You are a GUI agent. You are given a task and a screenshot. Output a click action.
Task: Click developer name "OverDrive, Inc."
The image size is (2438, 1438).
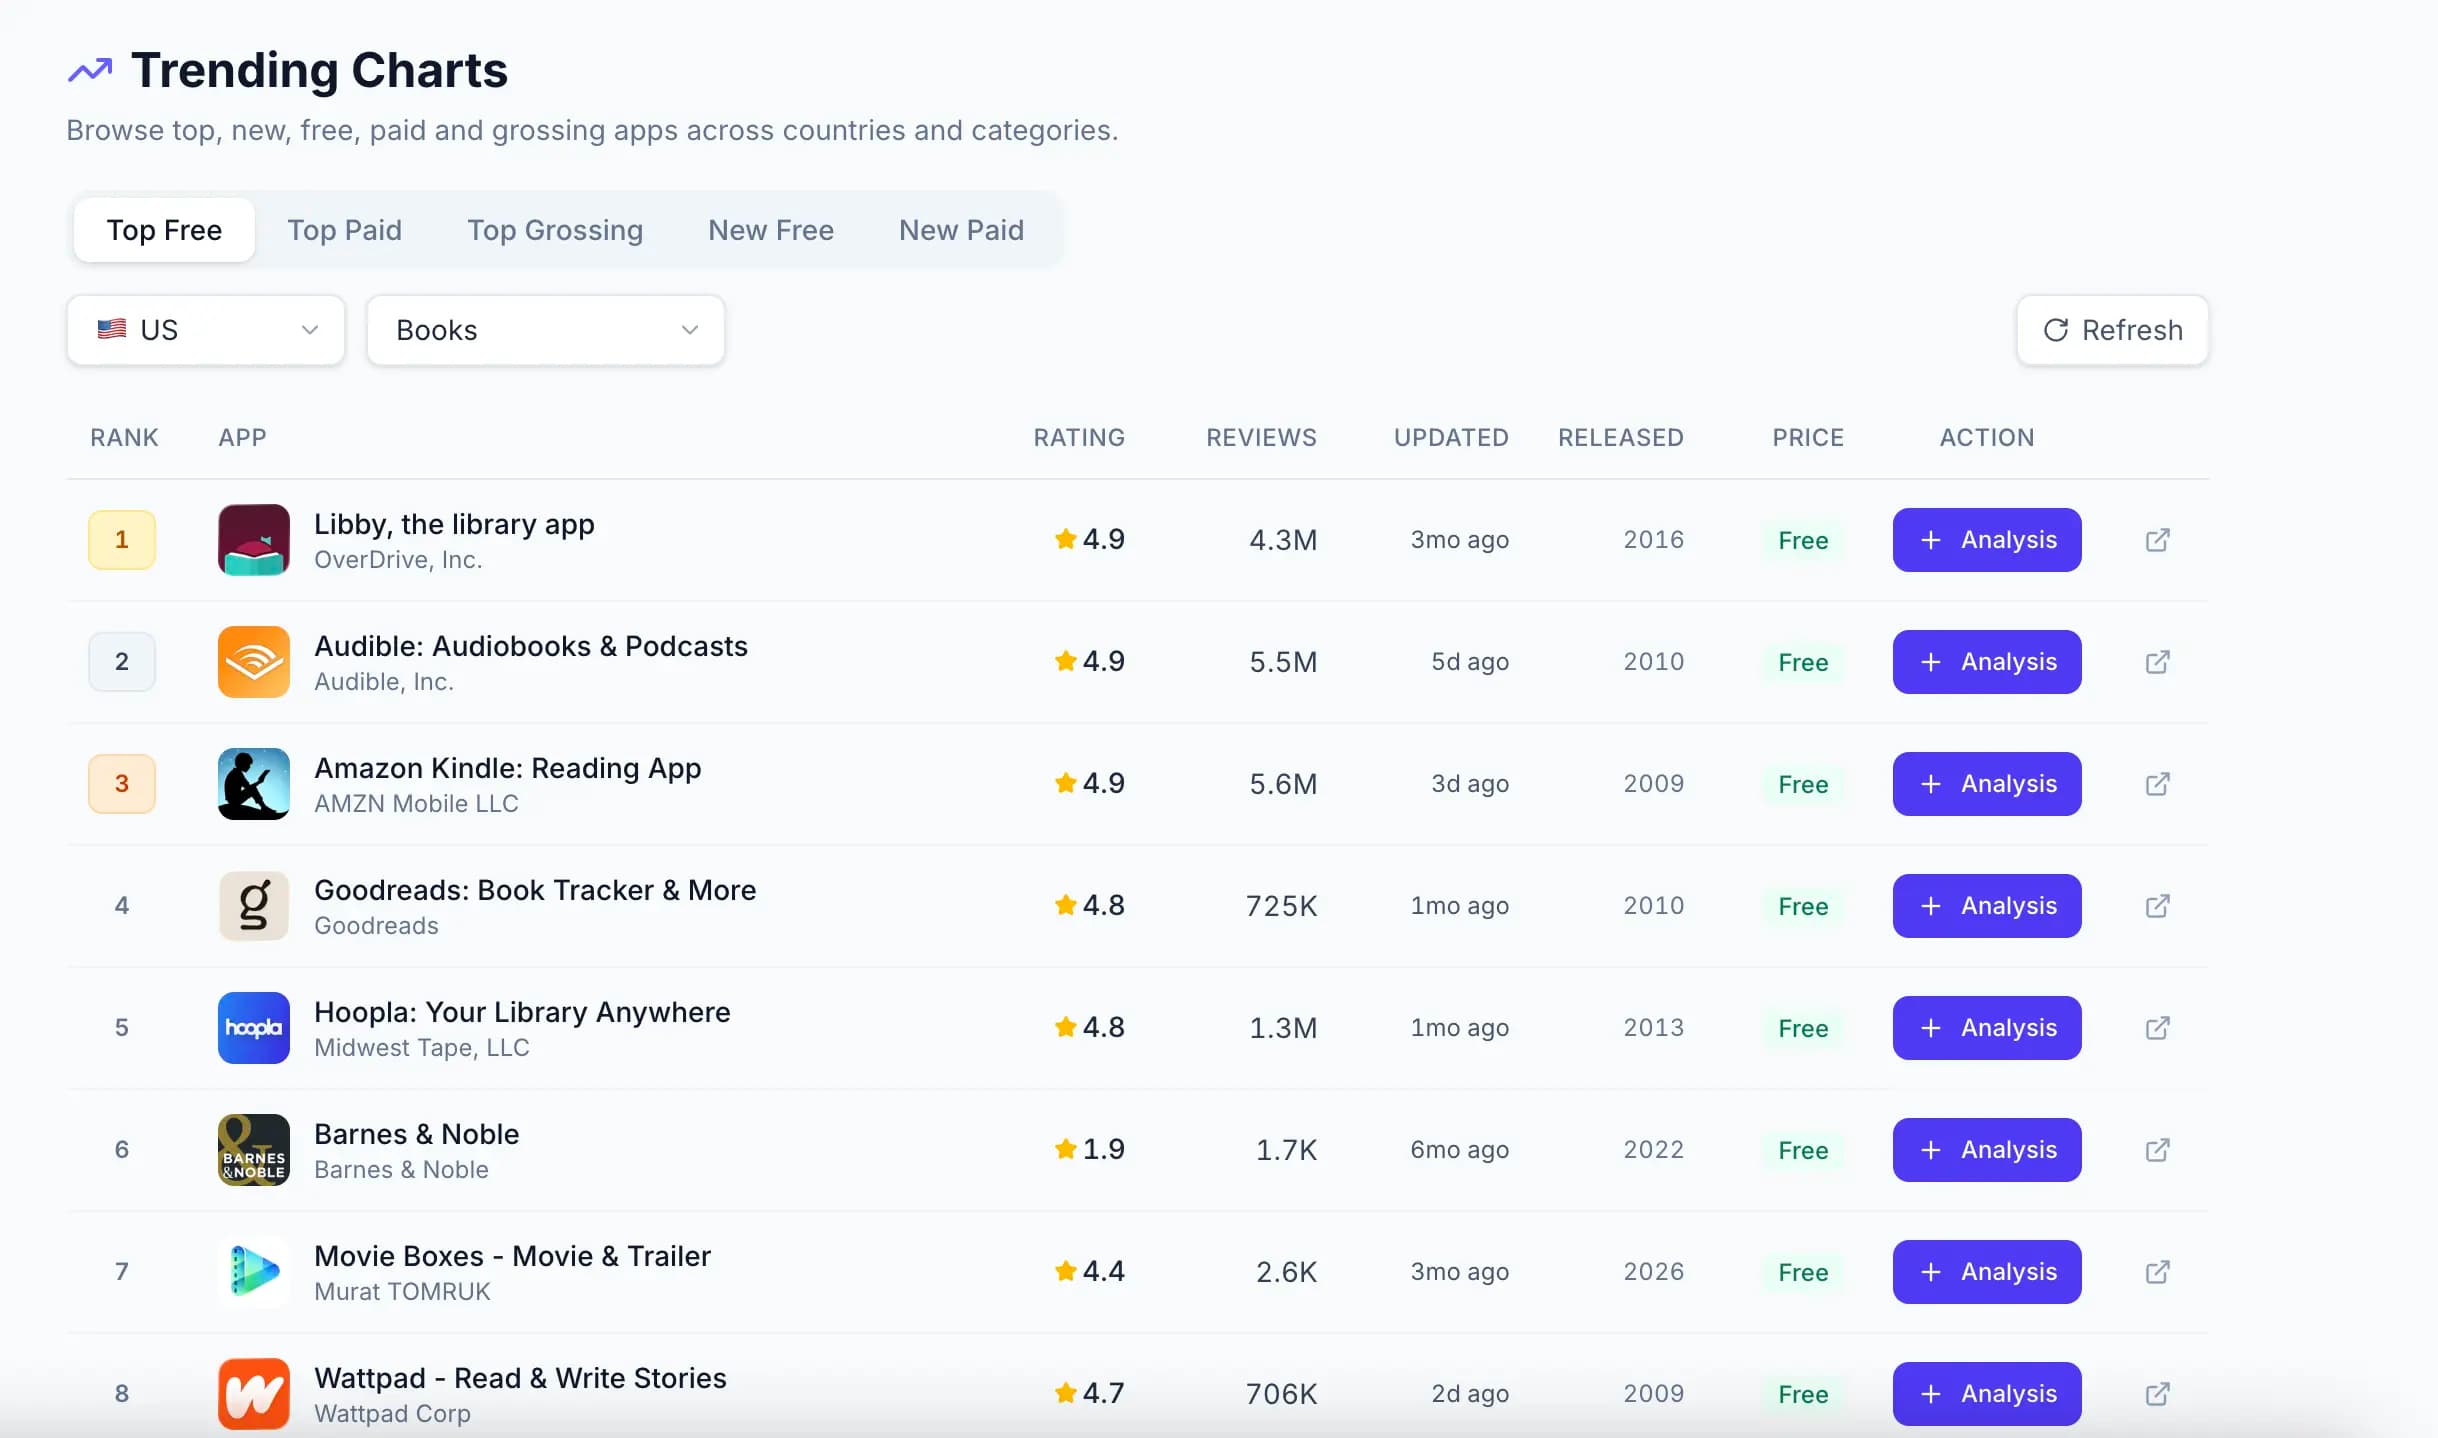coord(398,560)
